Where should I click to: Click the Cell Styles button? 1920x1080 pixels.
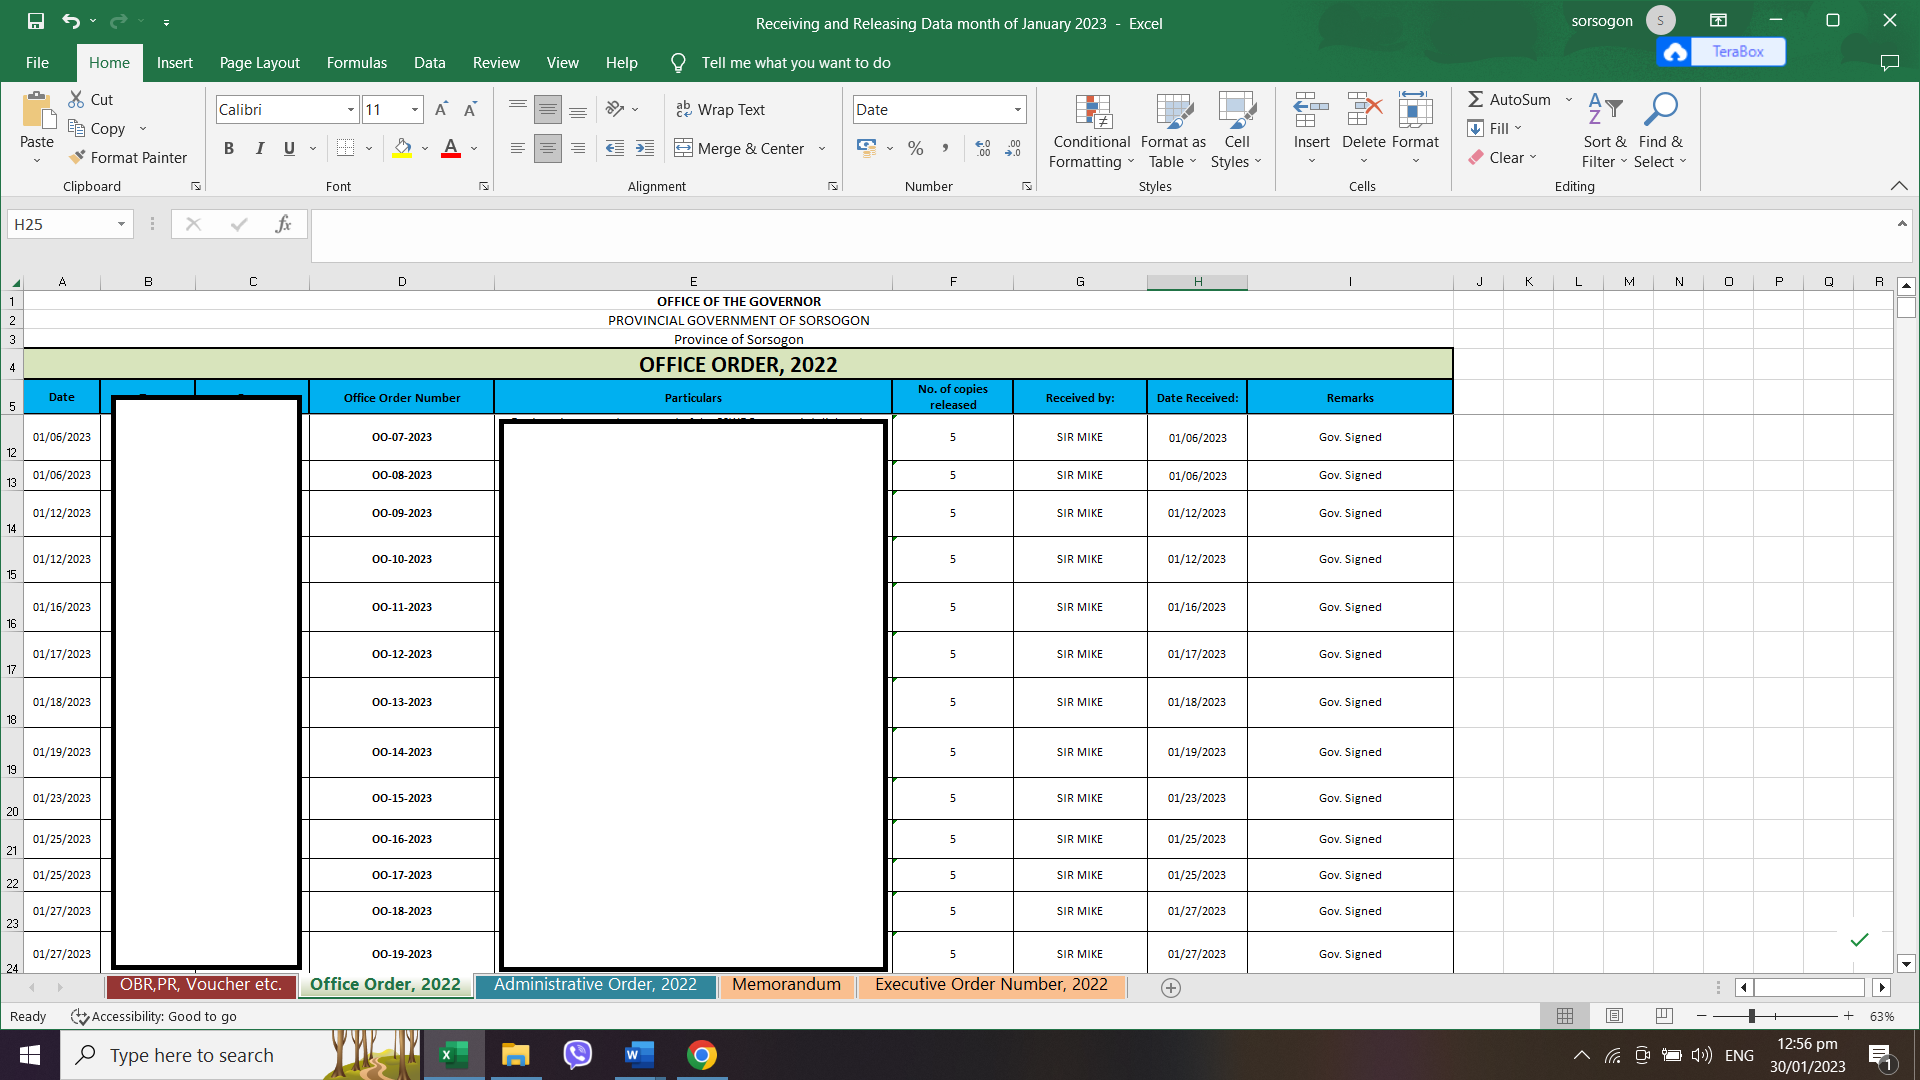pos(1237,131)
